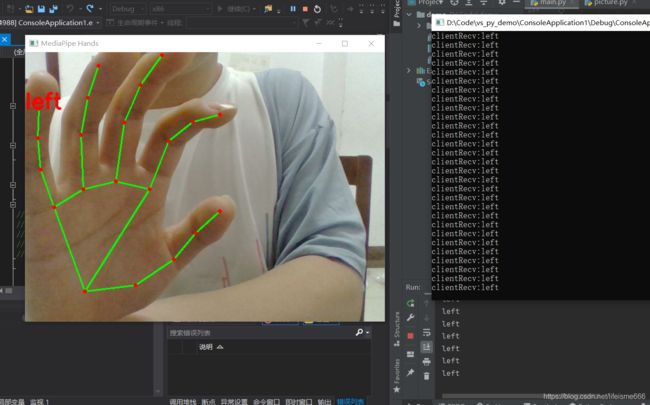Switch to the 输出 tab

click(324, 402)
